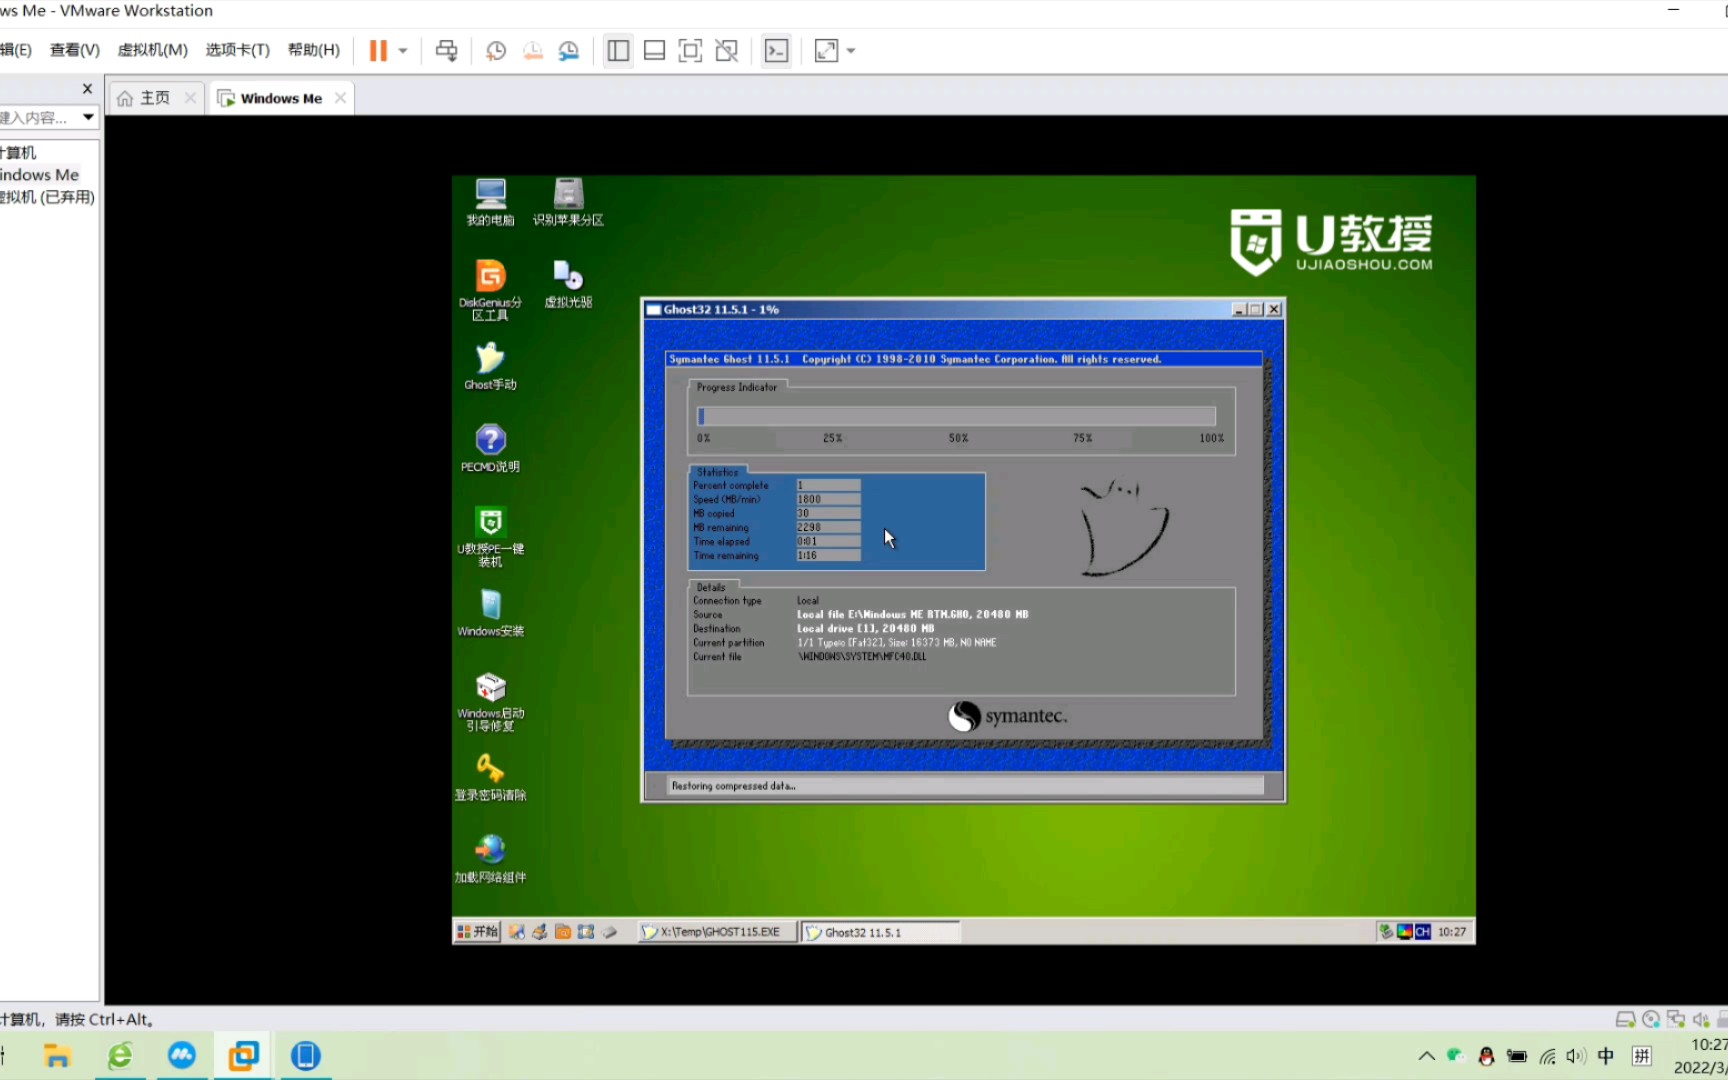1728x1080 pixels.
Task: Select X:\Temp\GHOST115.EXE taskbar button
Action: click(717, 932)
